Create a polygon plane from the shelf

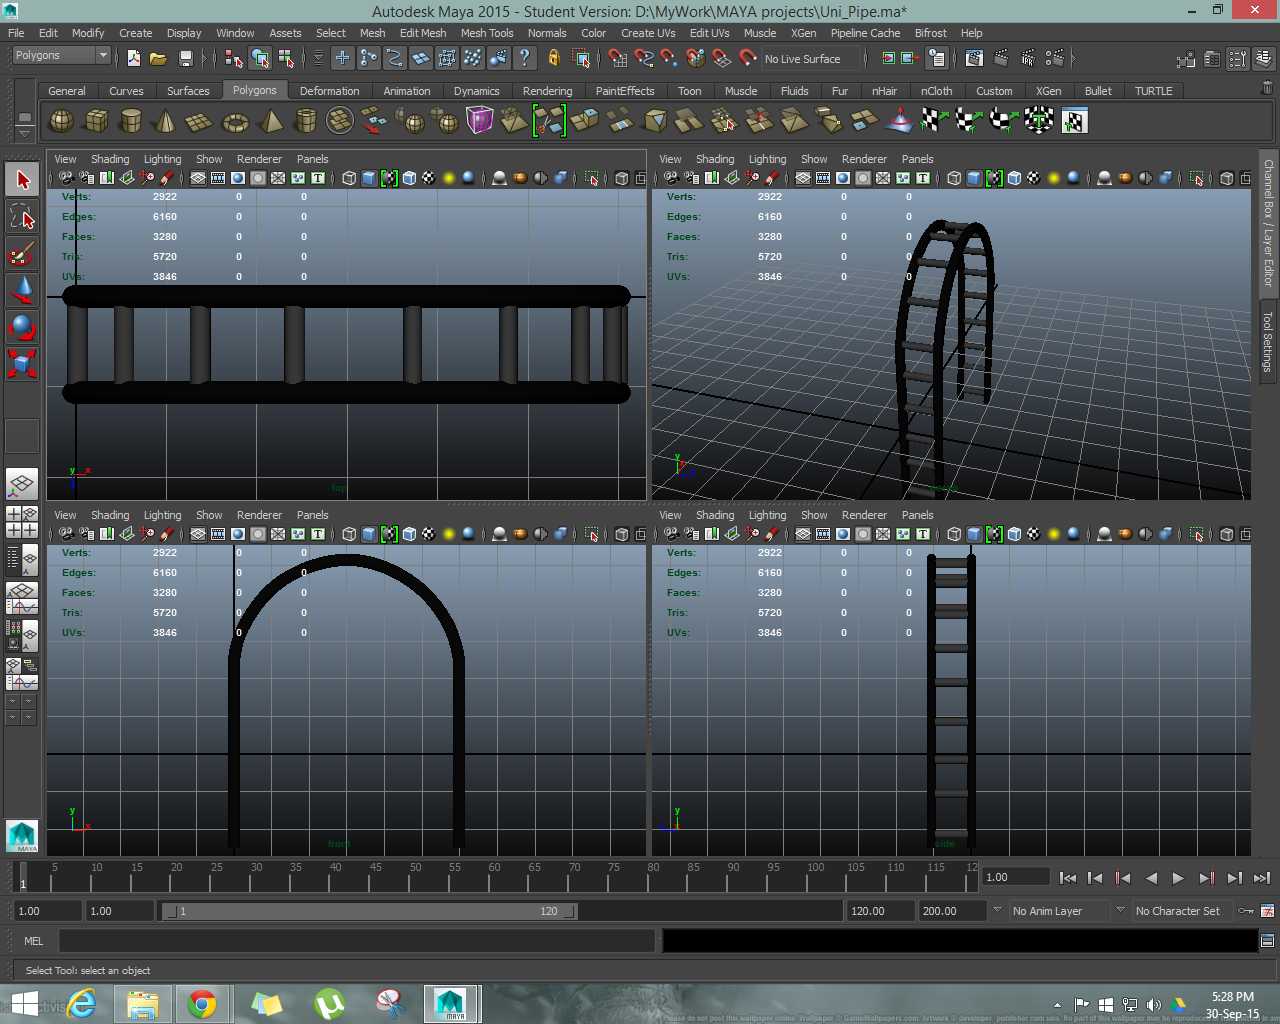(x=200, y=121)
